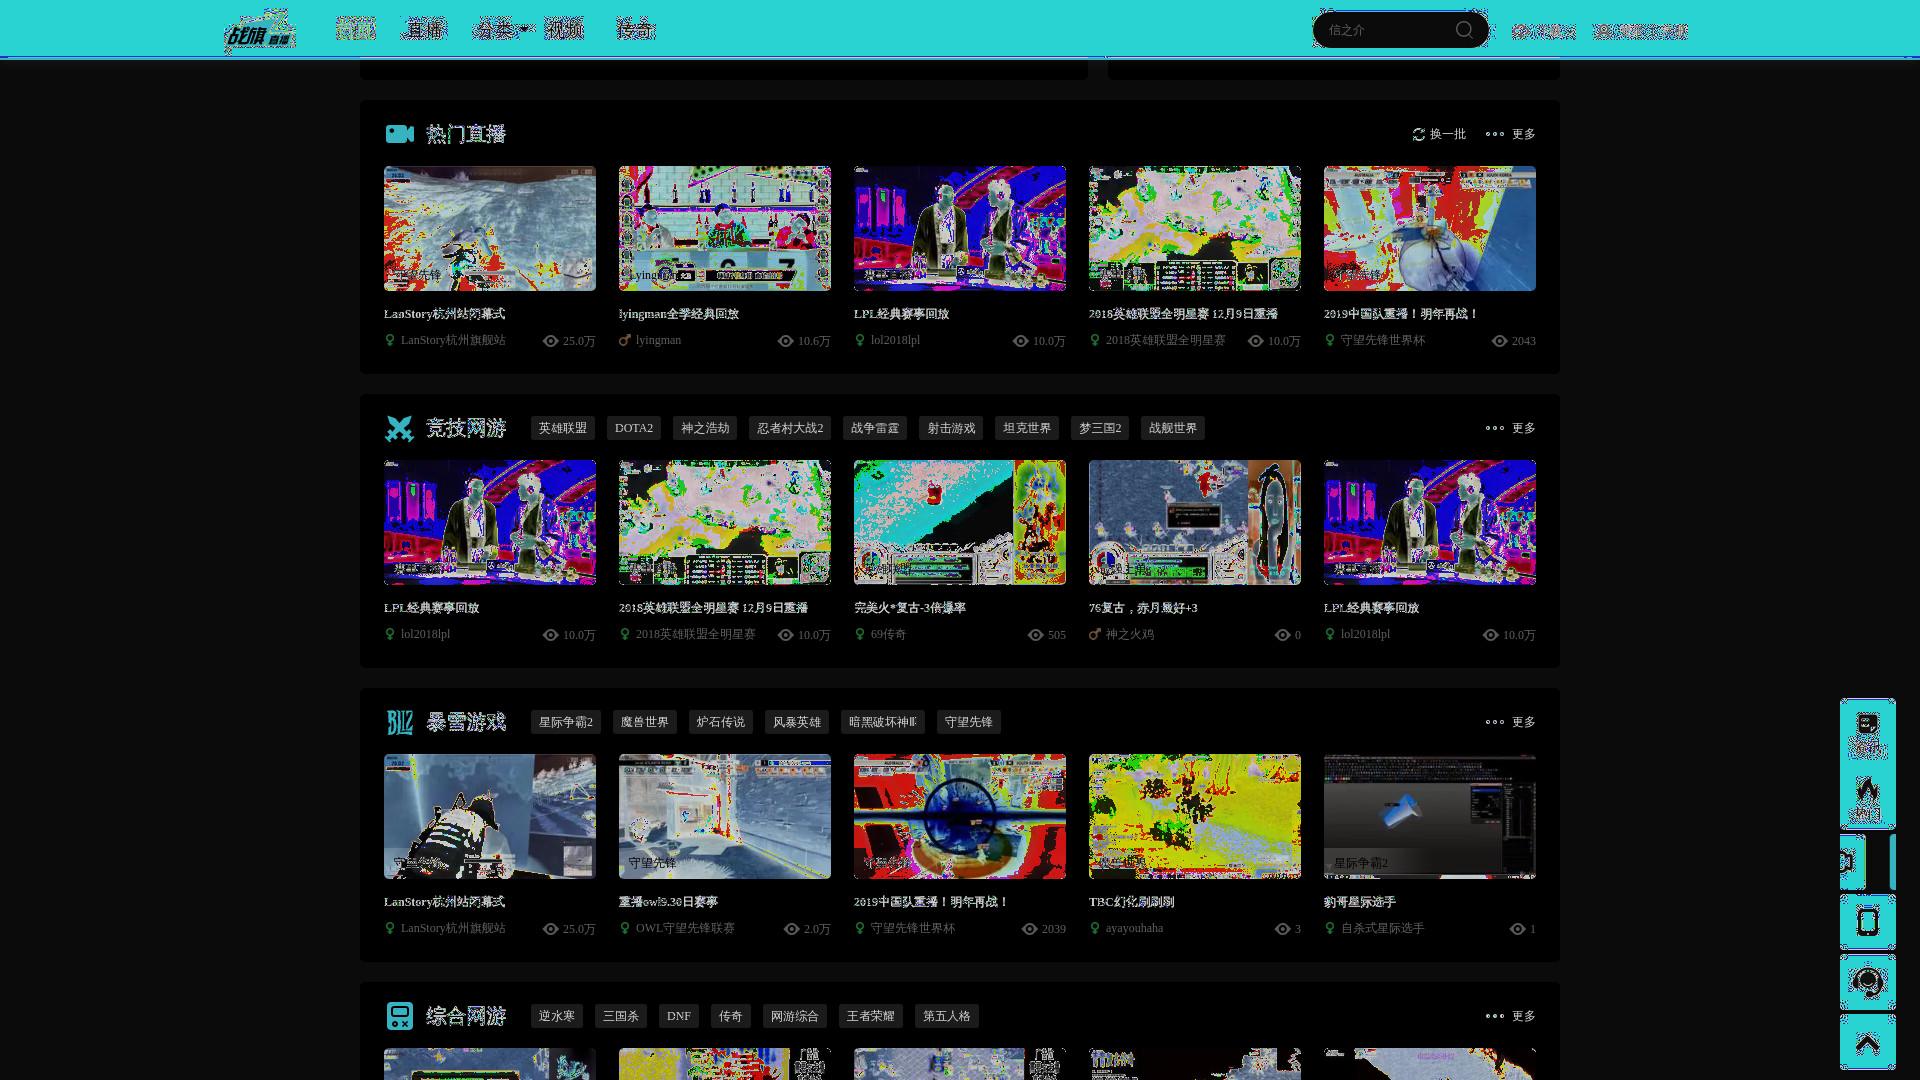The width and height of the screenshot is (1920, 1080).
Task: Open the 完美火*复古-3倍爆率 thumbnail
Action: pos(960,522)
